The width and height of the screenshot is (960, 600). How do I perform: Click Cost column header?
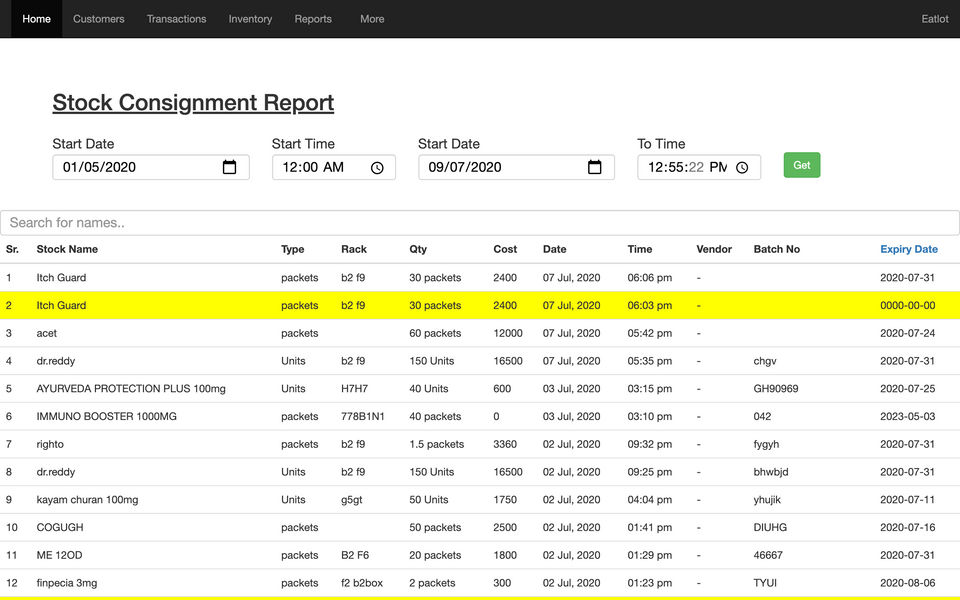pyautogui.click(x=505, y=249)
